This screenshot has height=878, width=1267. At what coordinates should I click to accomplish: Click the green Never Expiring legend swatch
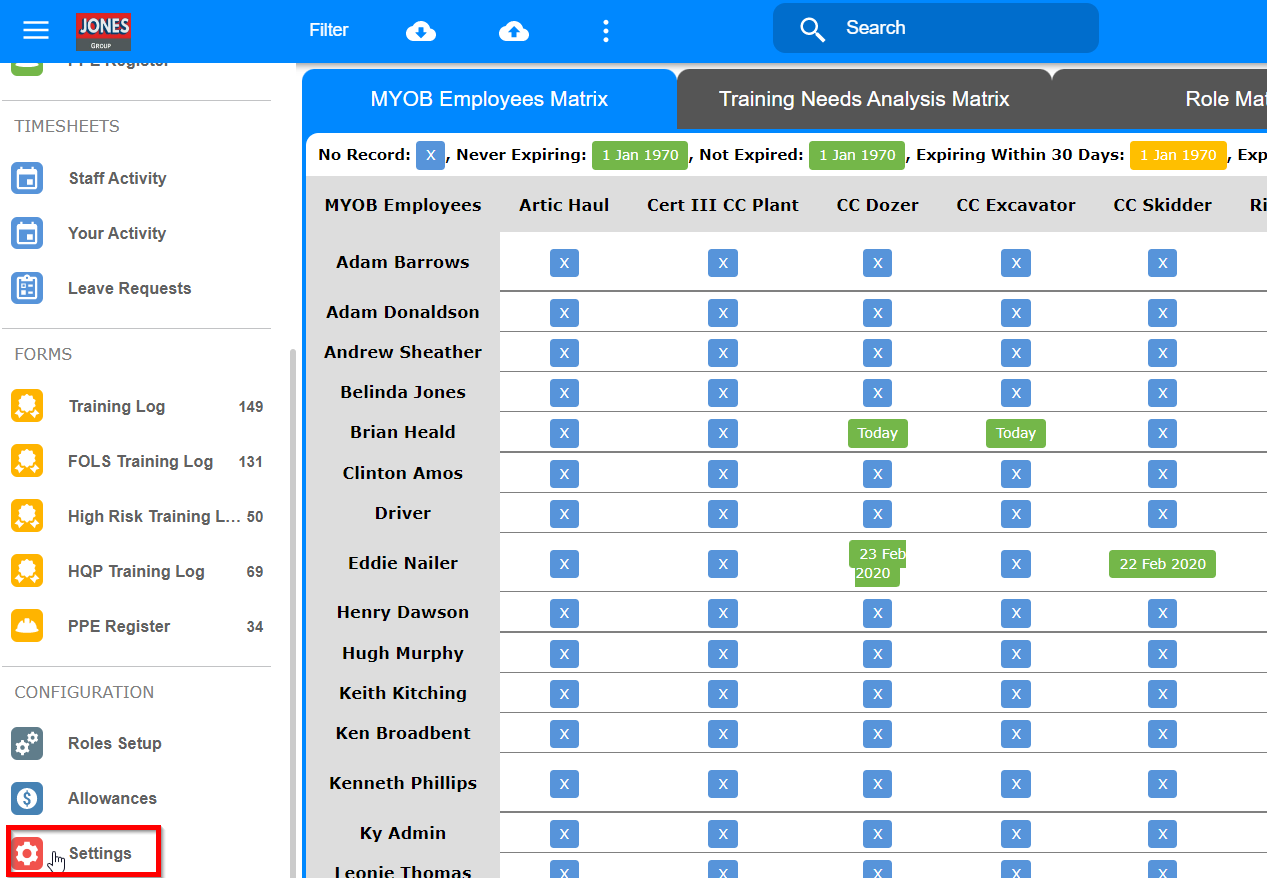click(x=640, y=155)
